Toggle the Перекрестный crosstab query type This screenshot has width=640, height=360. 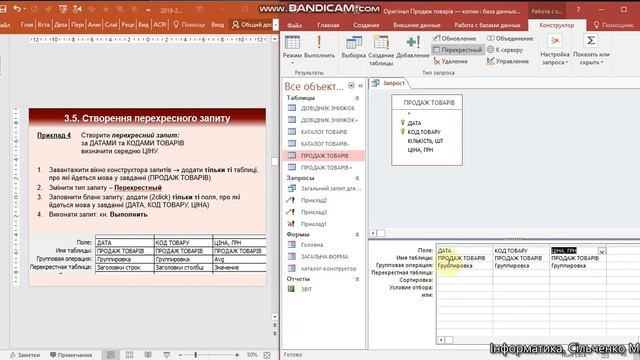(x=457, y=50)
